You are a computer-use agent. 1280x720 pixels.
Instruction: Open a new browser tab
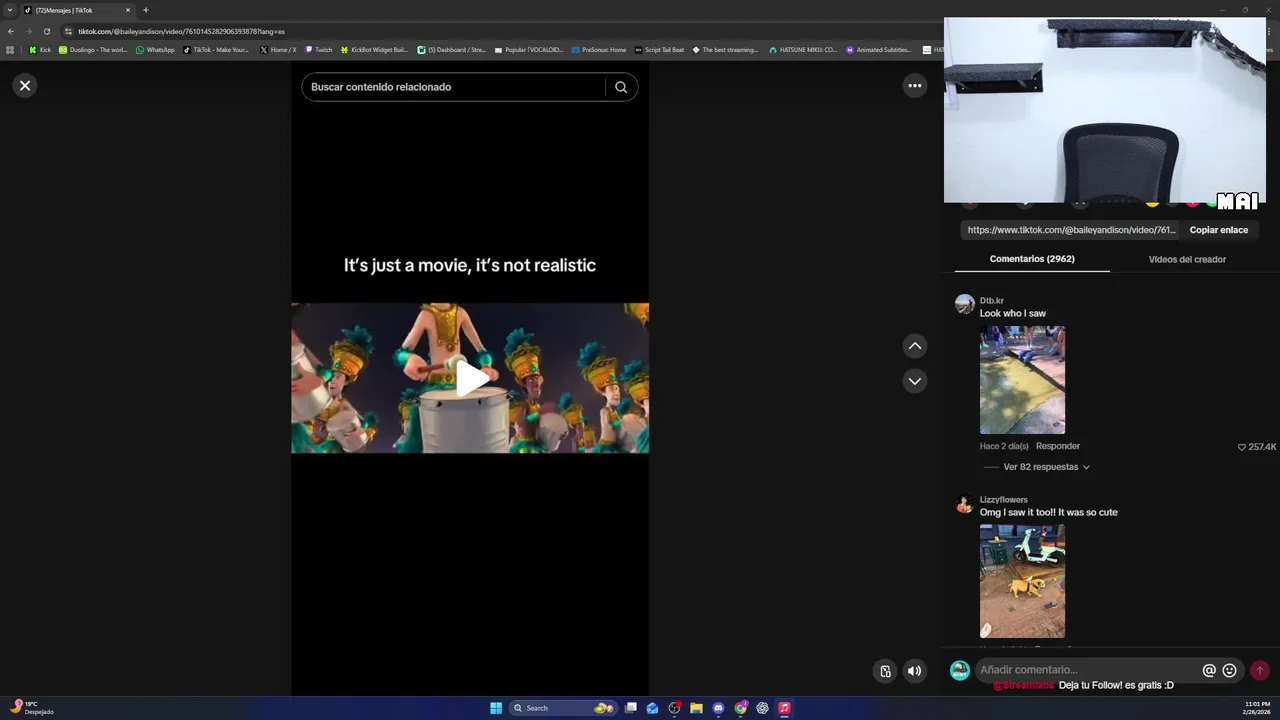click(145, 10)
